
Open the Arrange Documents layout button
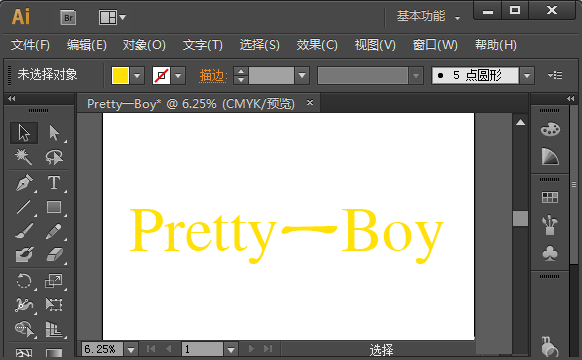112,17
